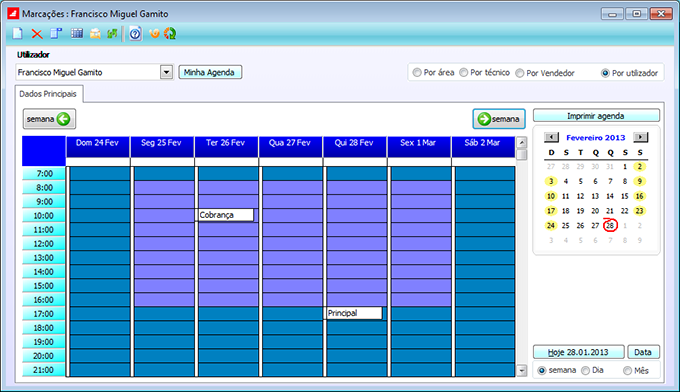
Task: Click the Sex 1 Mar column header
Action: tap(418, 147)
